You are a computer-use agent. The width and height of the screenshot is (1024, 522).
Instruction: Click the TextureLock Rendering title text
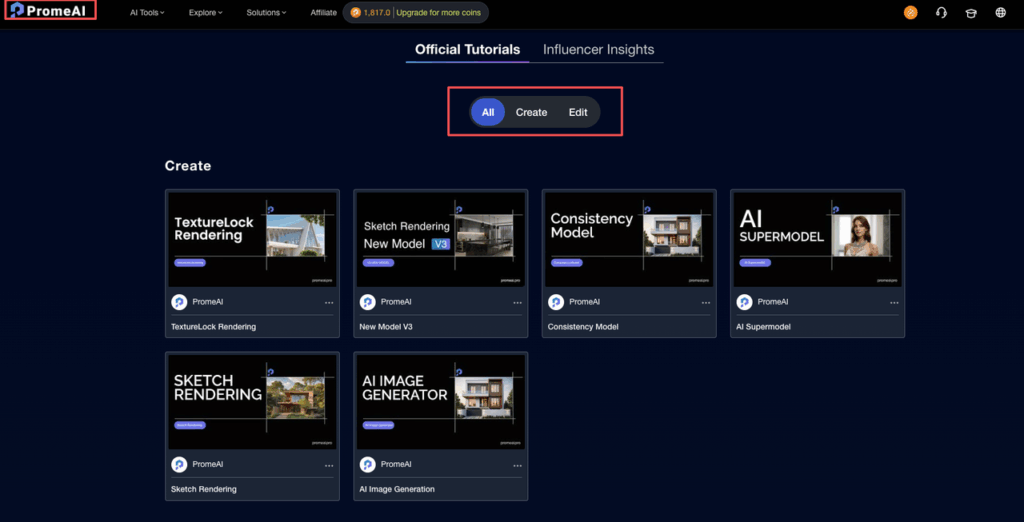(x=214, y=326)
